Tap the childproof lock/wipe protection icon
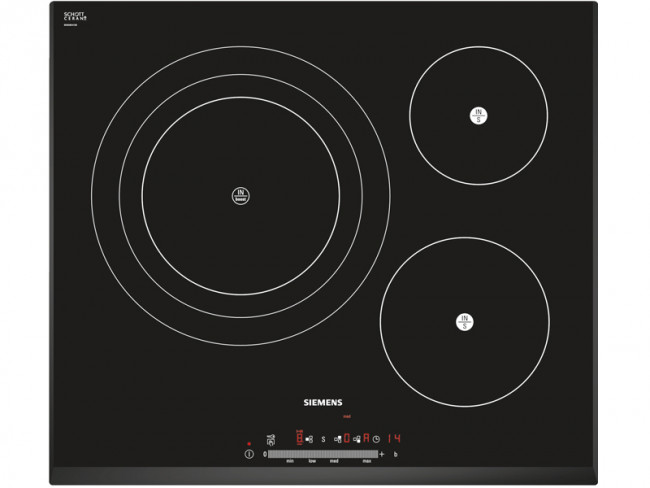Screen dimensions: 650x488 coord(271,439)
